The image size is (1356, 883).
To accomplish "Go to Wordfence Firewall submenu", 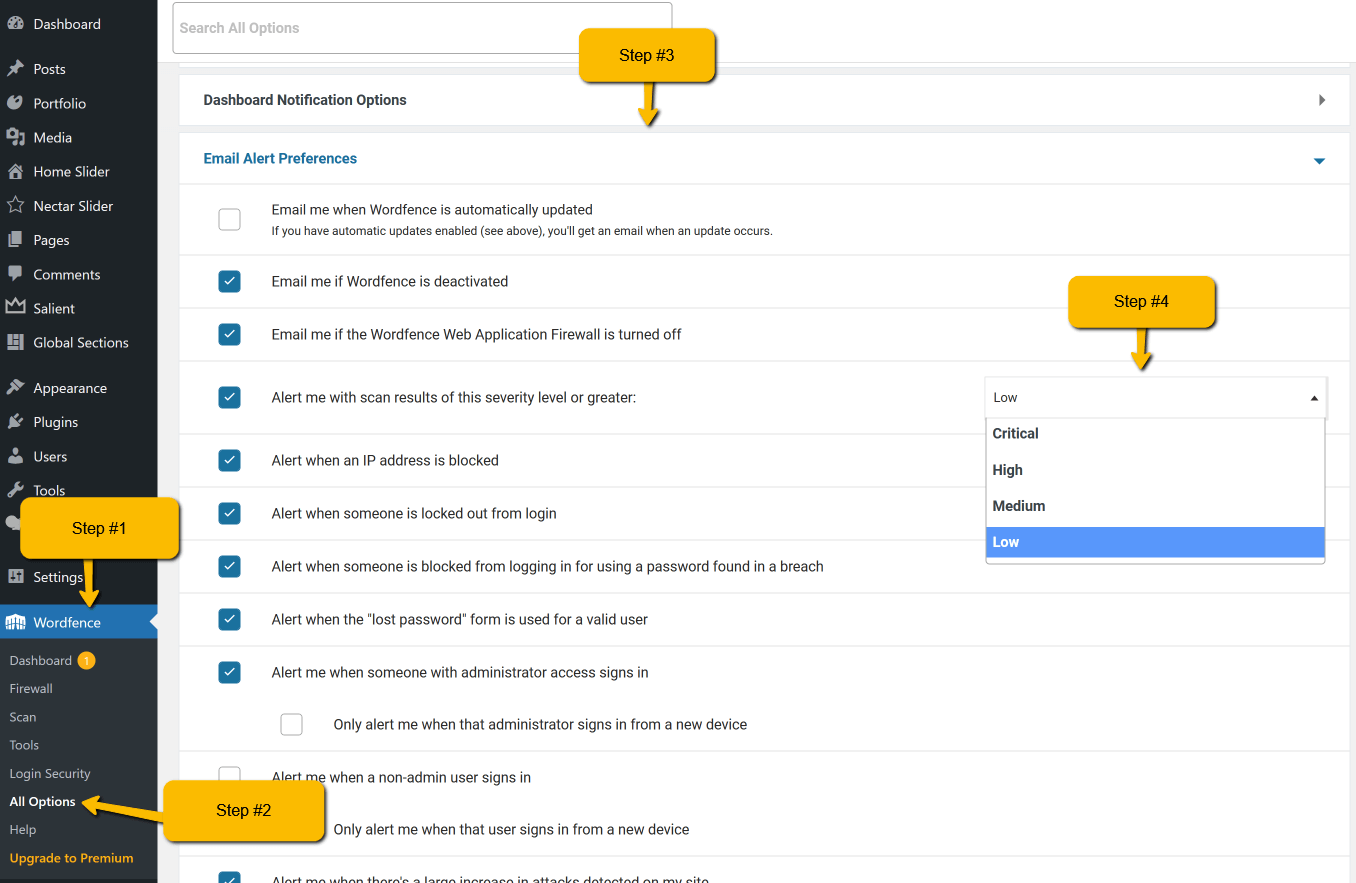I will click(31, 688).
